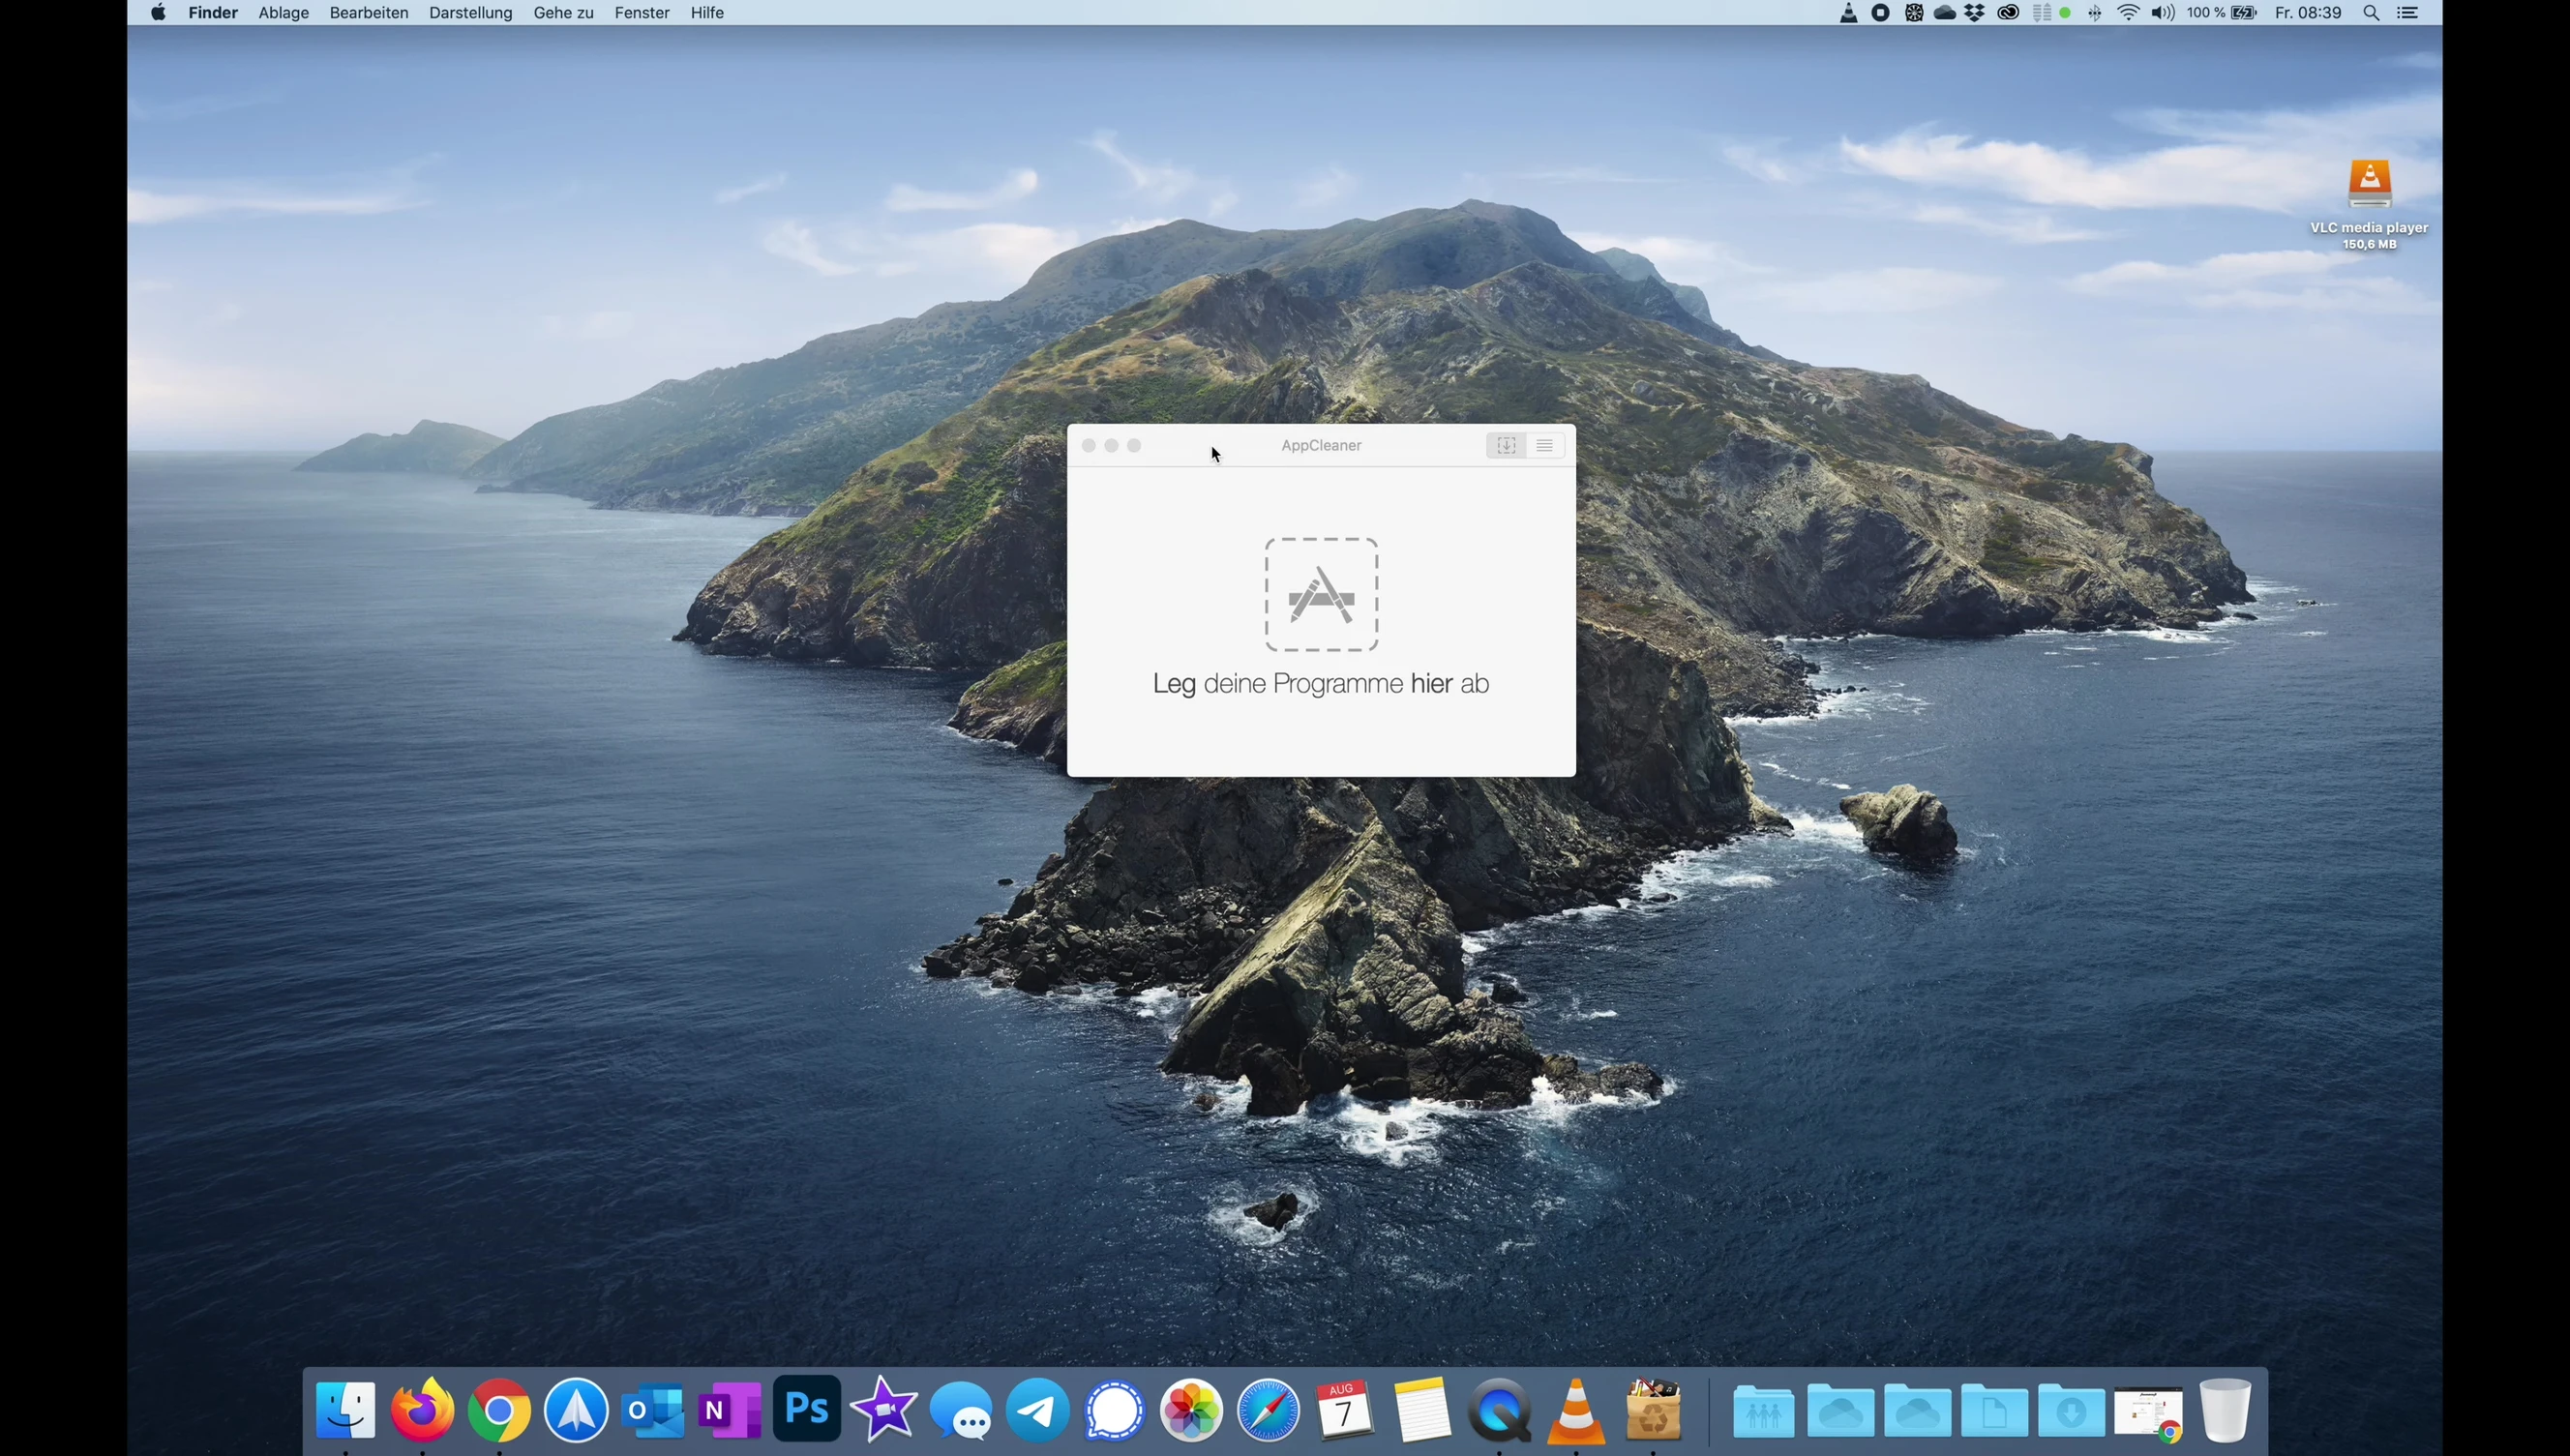Open the Darstellung menu
This screenshot has height=1456, width=2570.
471,13
